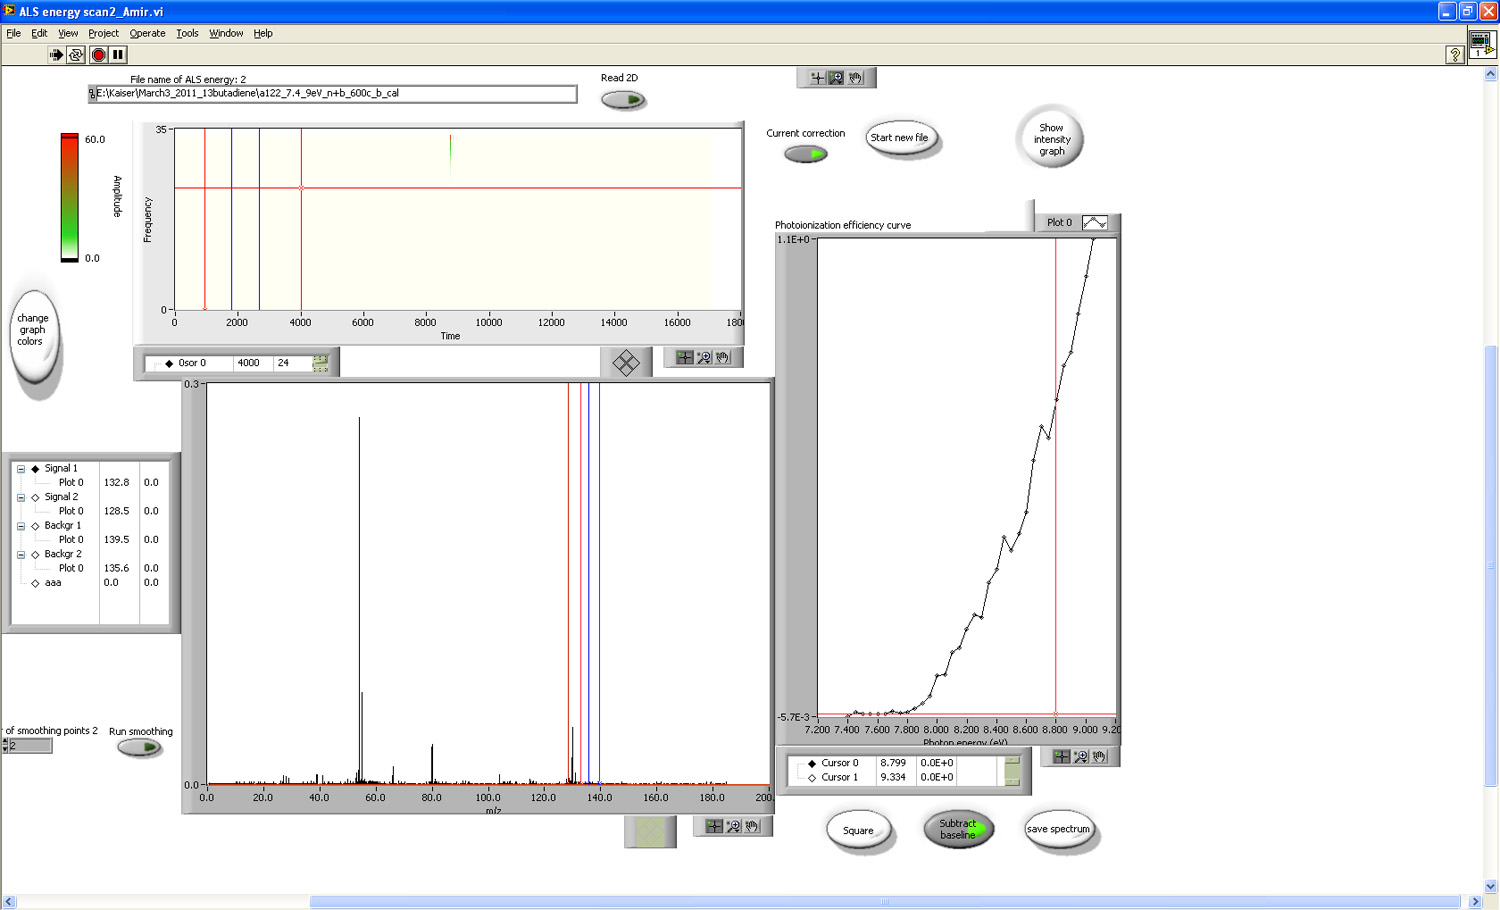Collapse the Backgr 2 tree node
Image resolution: width=1500 pixels, height=910 pixels.
point(20,554)
